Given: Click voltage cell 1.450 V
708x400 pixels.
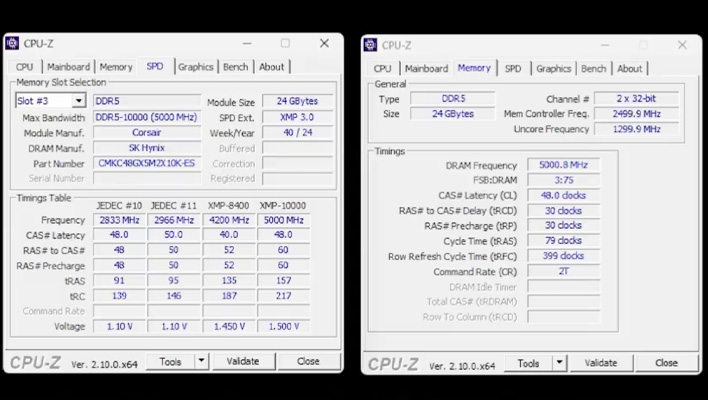Looking at the screenshot, I should point(229,326).
